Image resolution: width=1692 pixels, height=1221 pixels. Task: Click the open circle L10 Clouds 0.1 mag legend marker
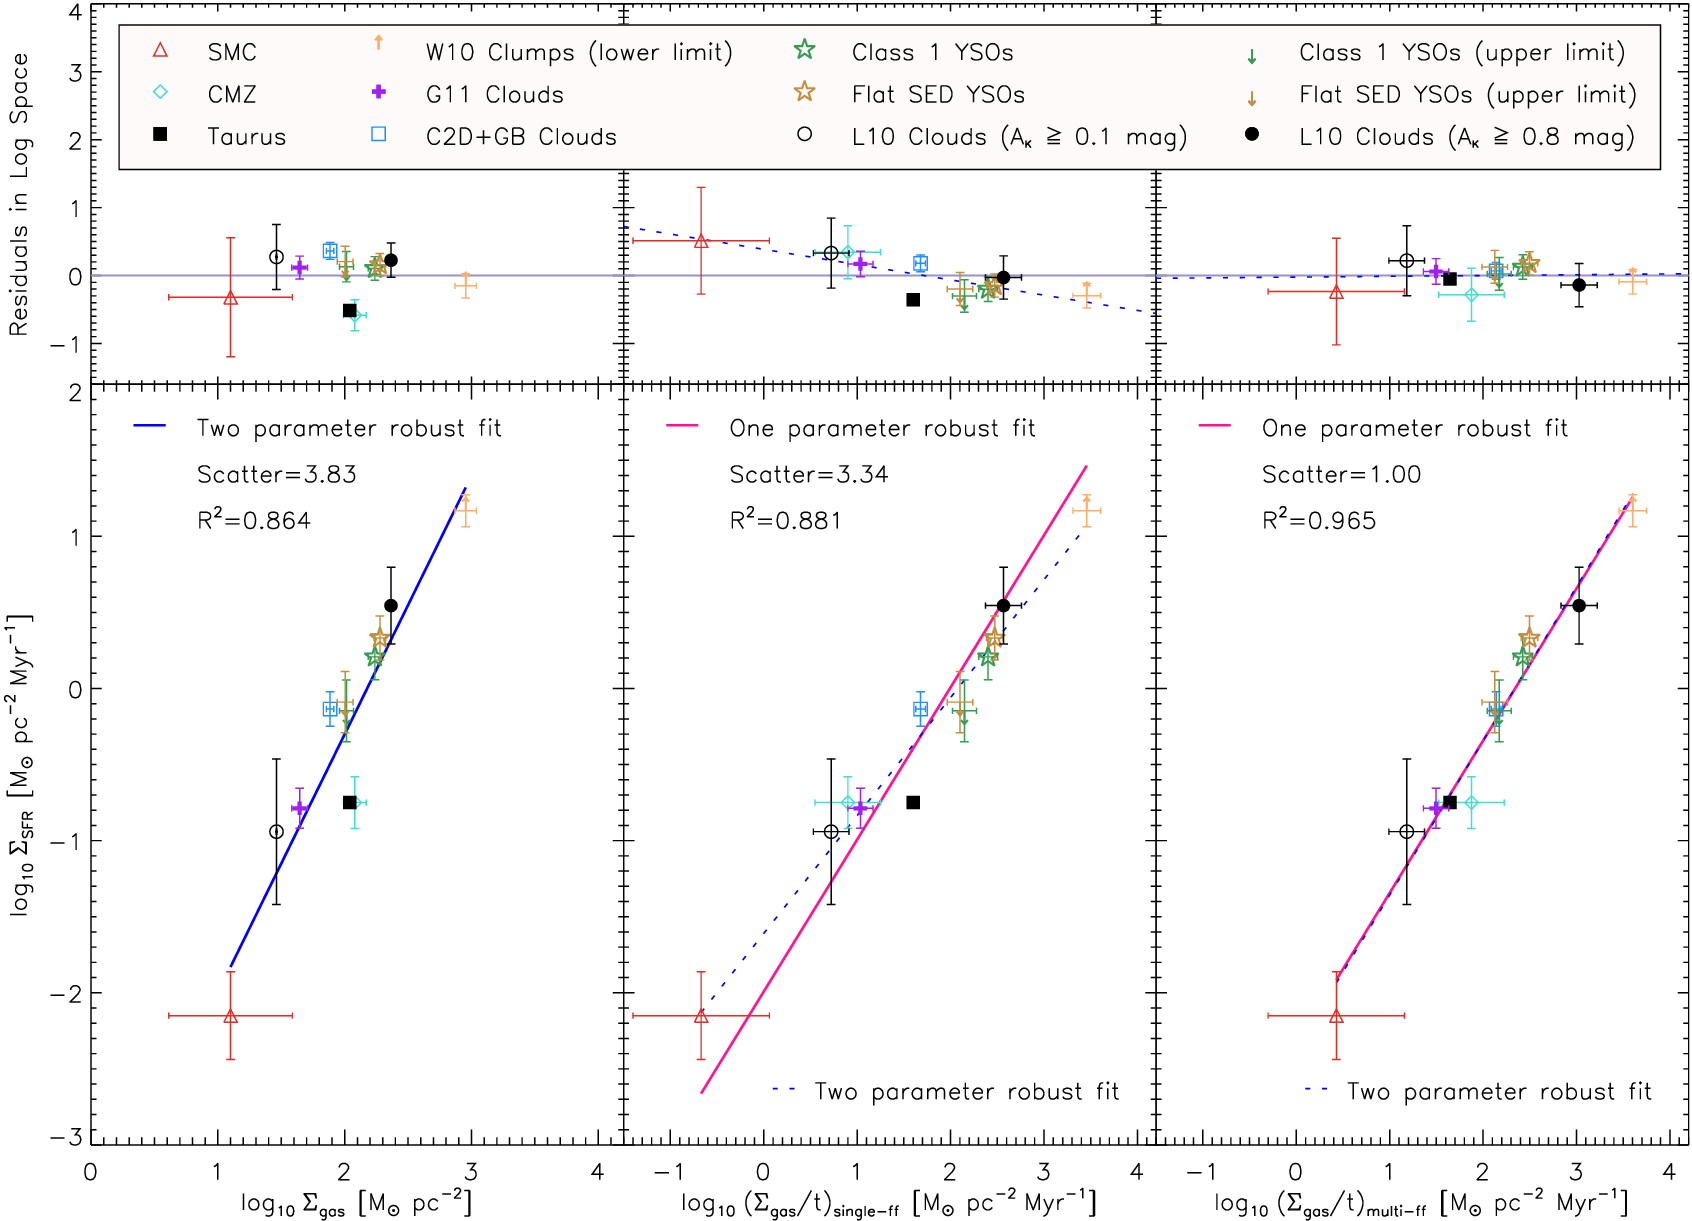(805, 134)
